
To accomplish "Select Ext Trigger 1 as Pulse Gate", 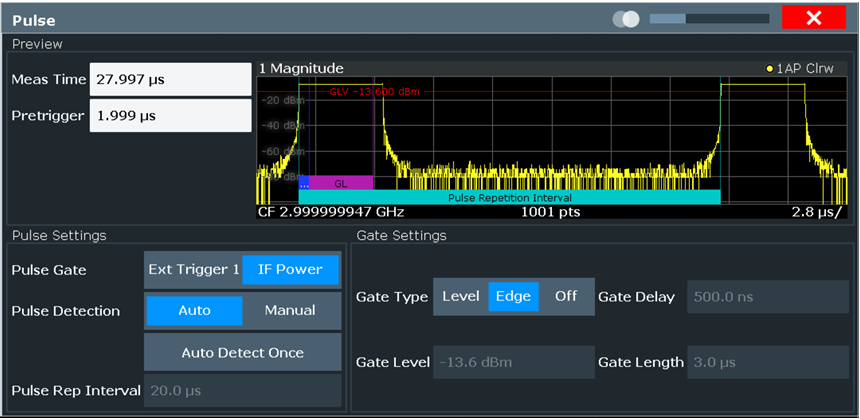I will pyautogui.click(x=194, y=270).
